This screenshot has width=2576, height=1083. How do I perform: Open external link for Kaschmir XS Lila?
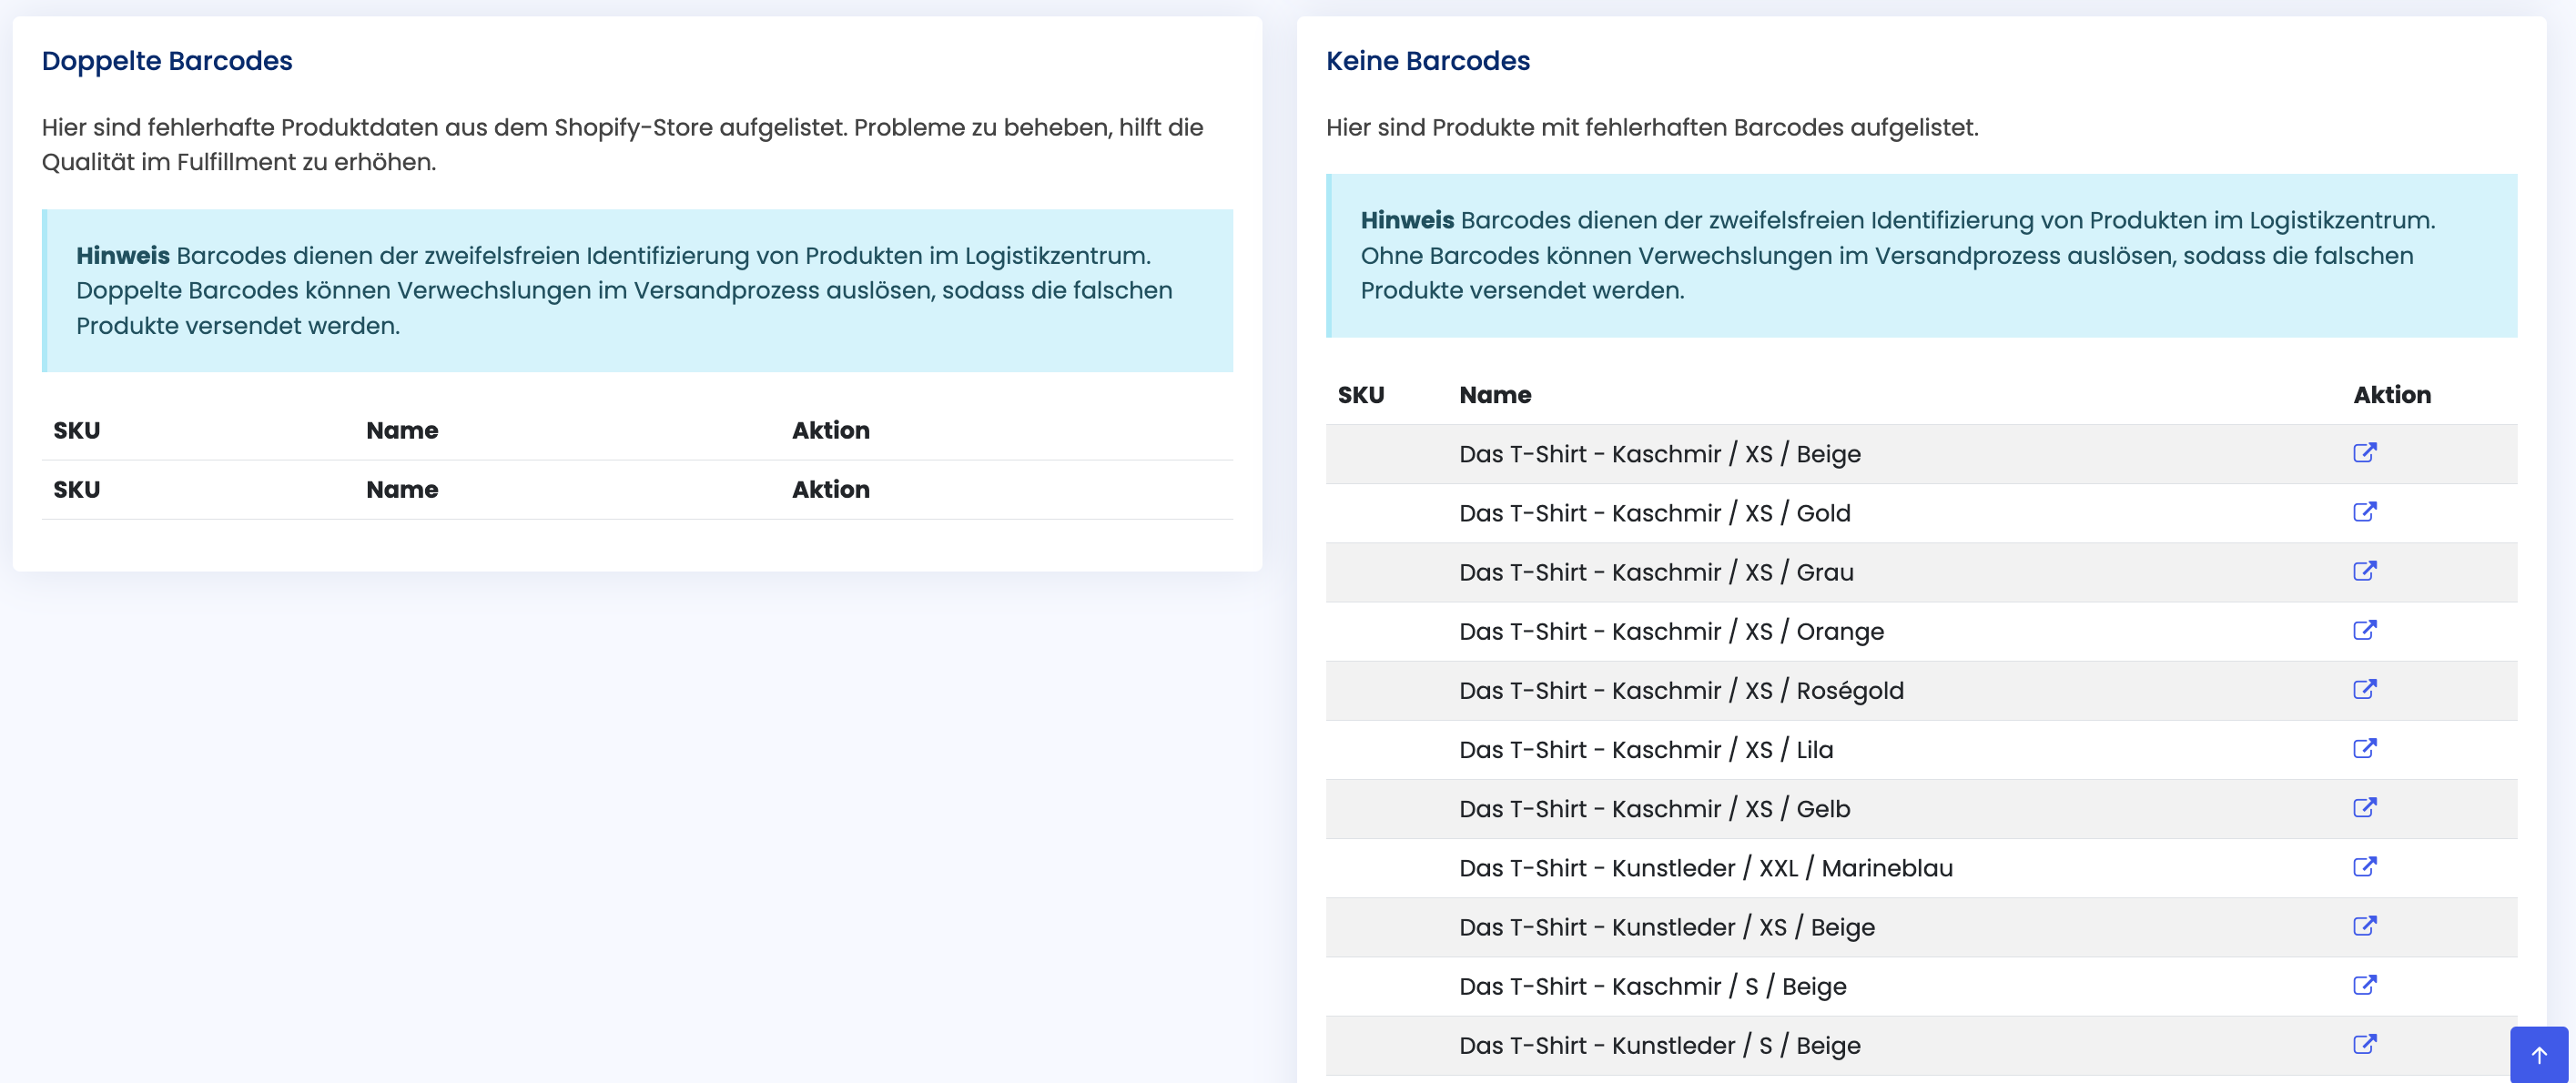[2364, 748]
